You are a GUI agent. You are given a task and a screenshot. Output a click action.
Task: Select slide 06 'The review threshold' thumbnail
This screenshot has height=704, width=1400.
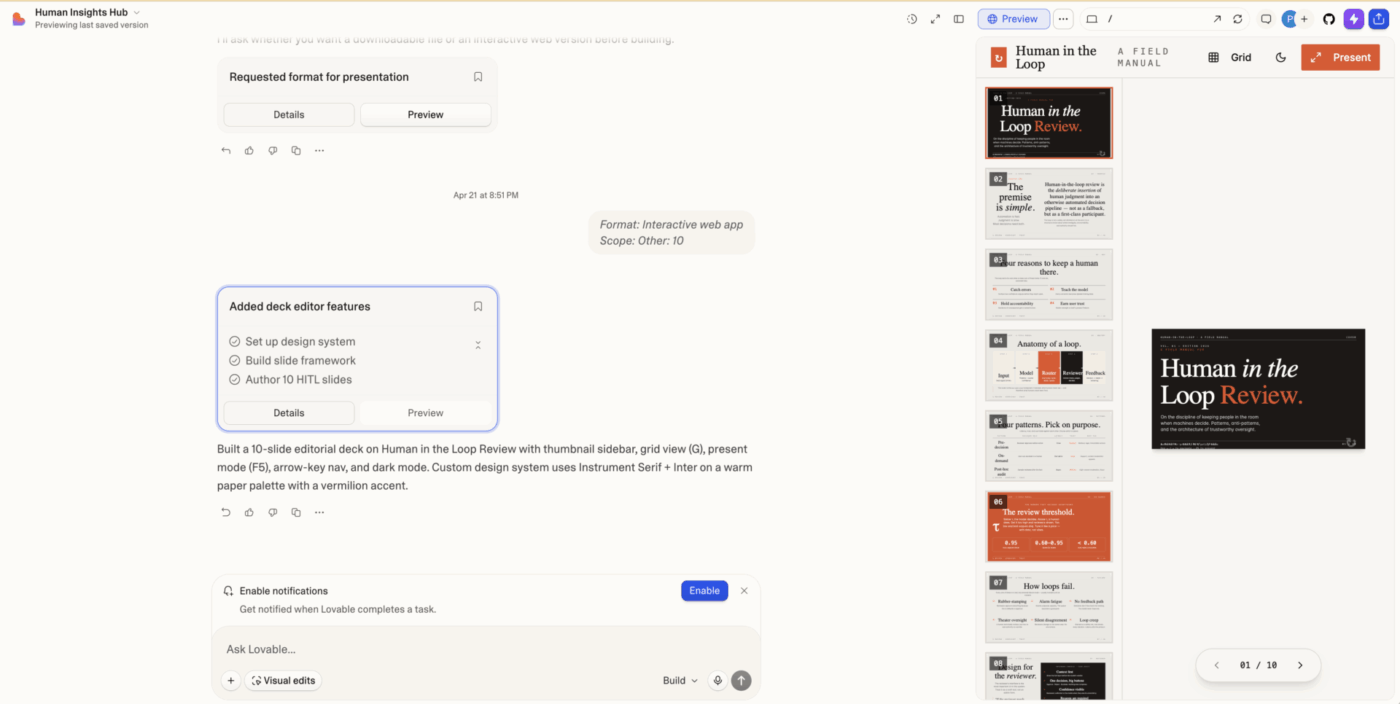click(1049, 527)
